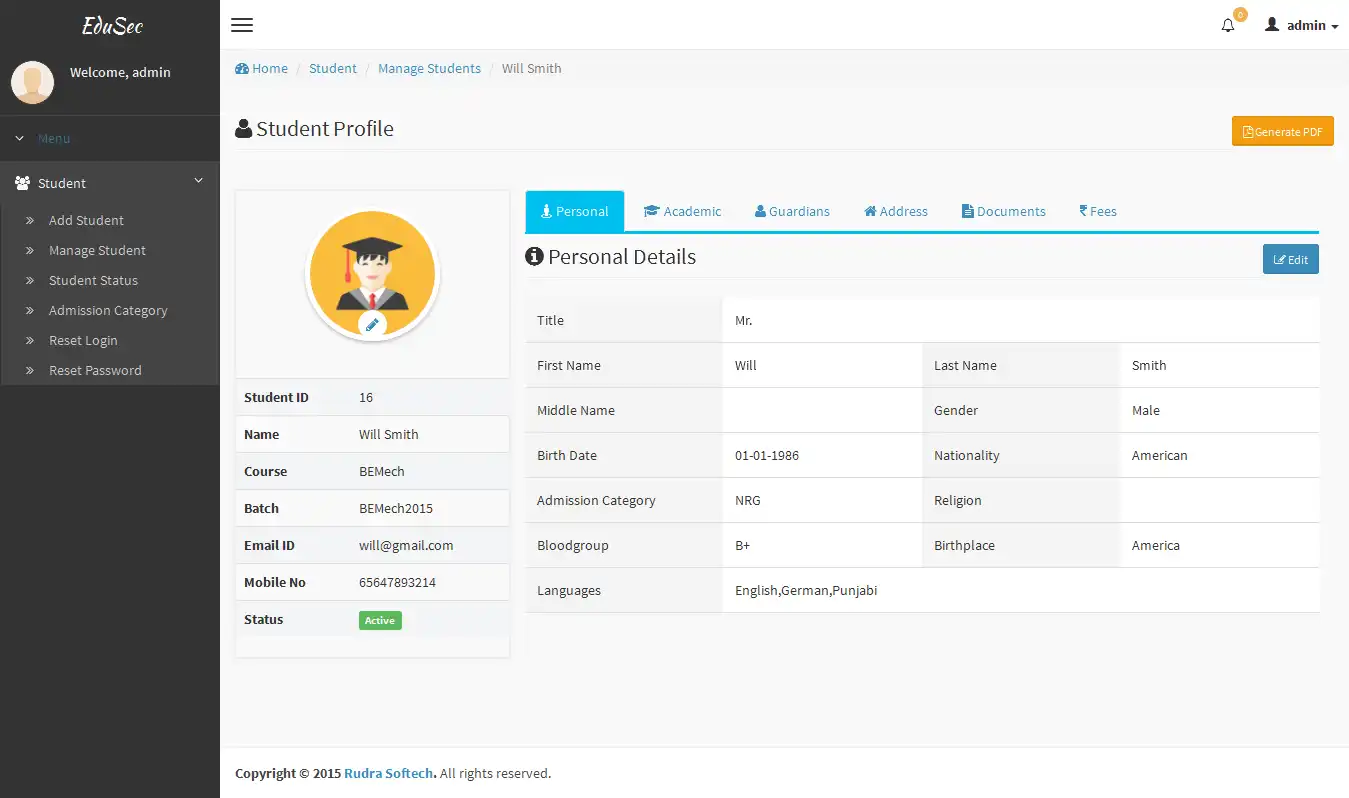Open Admission Category from sidebar menu

coord(108,310)
